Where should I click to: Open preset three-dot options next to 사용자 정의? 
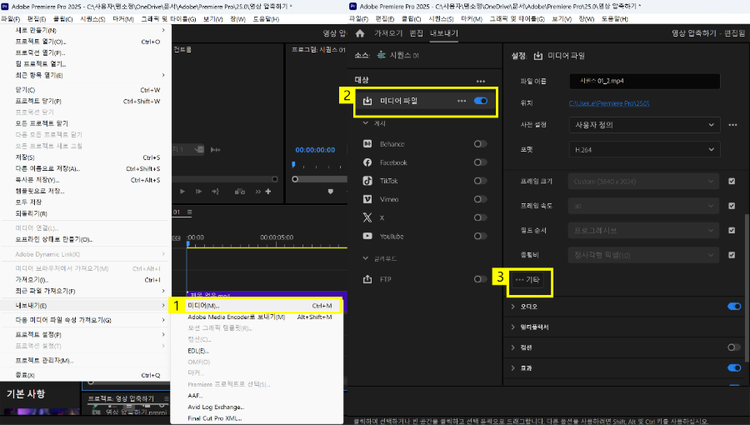click(x=733, y=125)
